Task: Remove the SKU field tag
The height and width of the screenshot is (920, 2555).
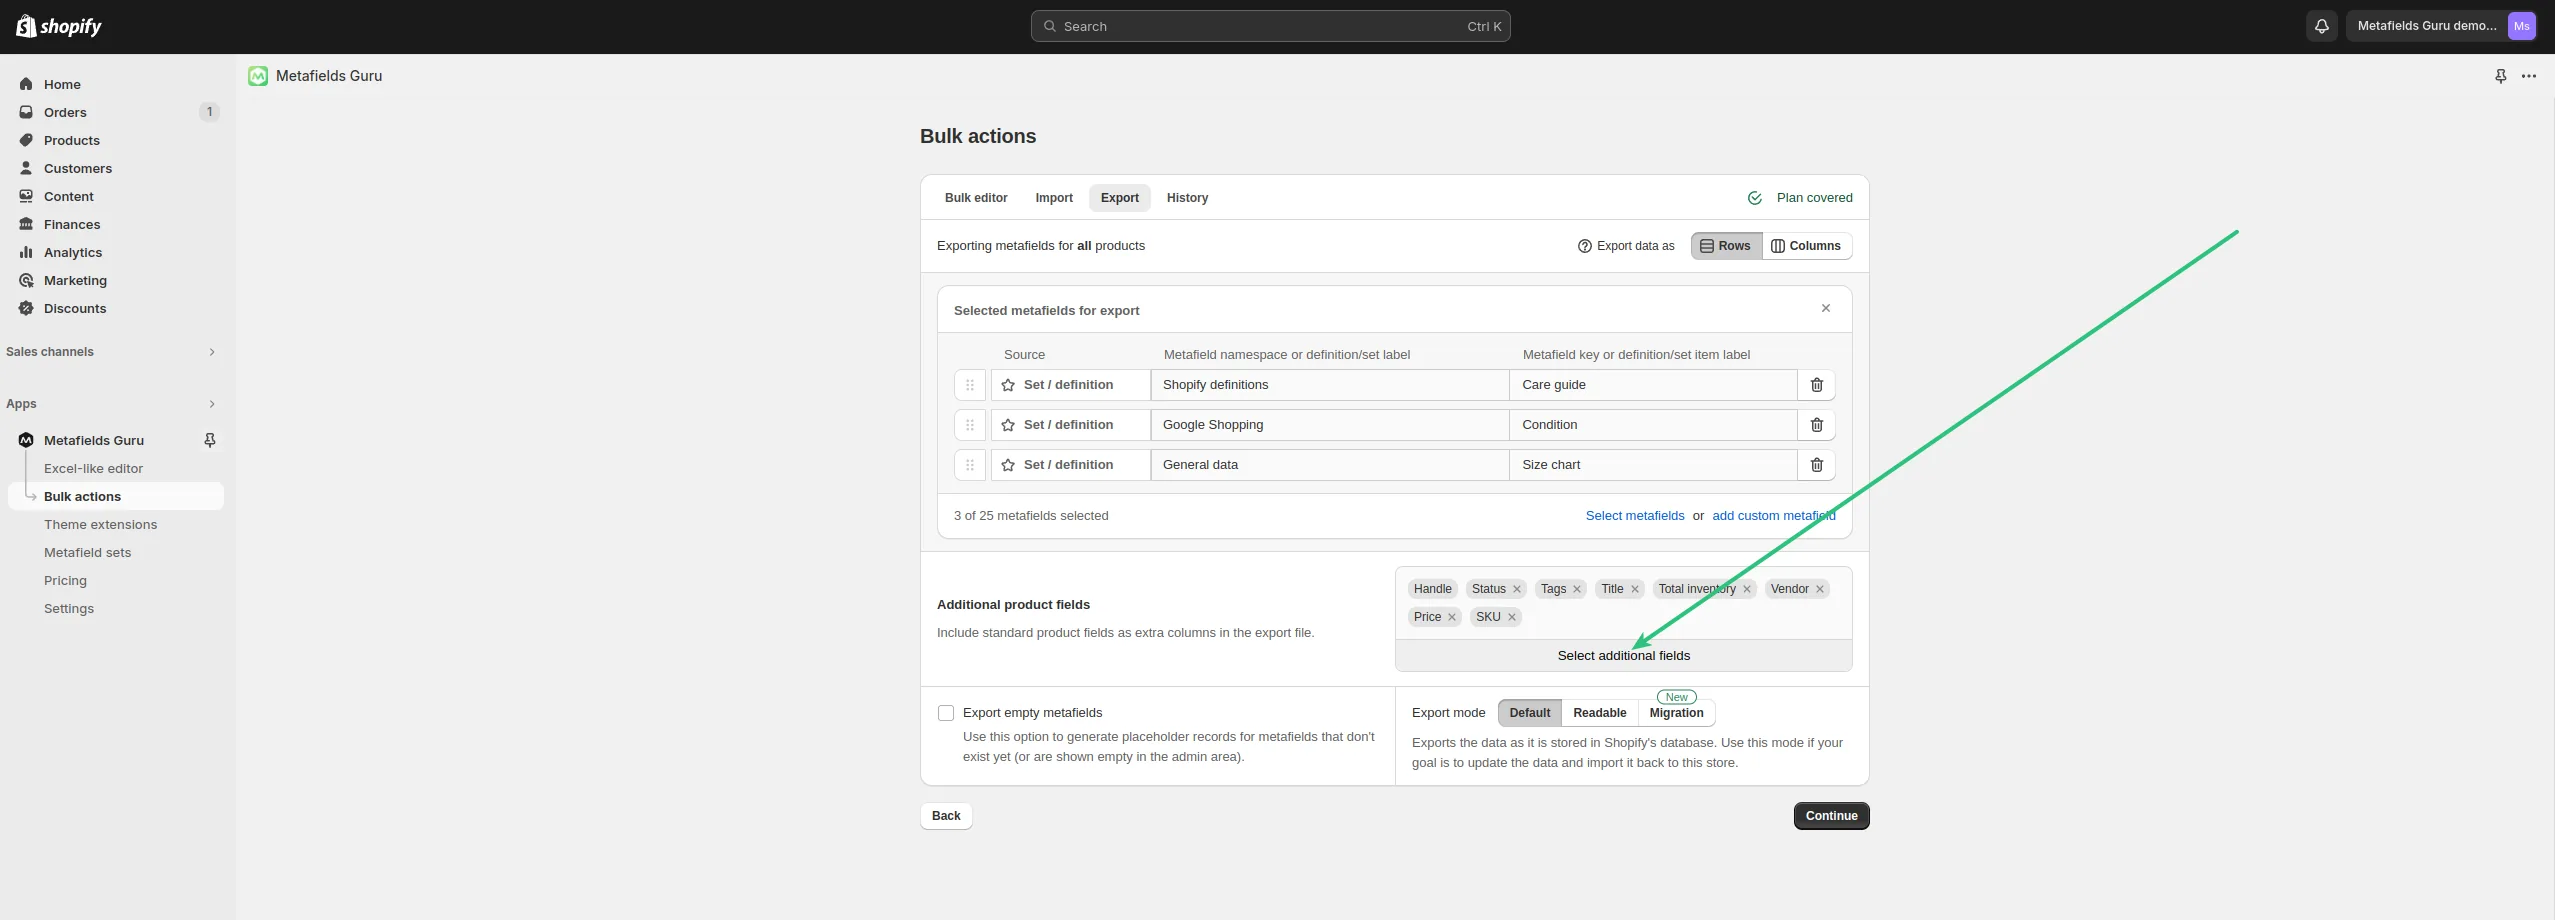Action: tap(1512, 617)
